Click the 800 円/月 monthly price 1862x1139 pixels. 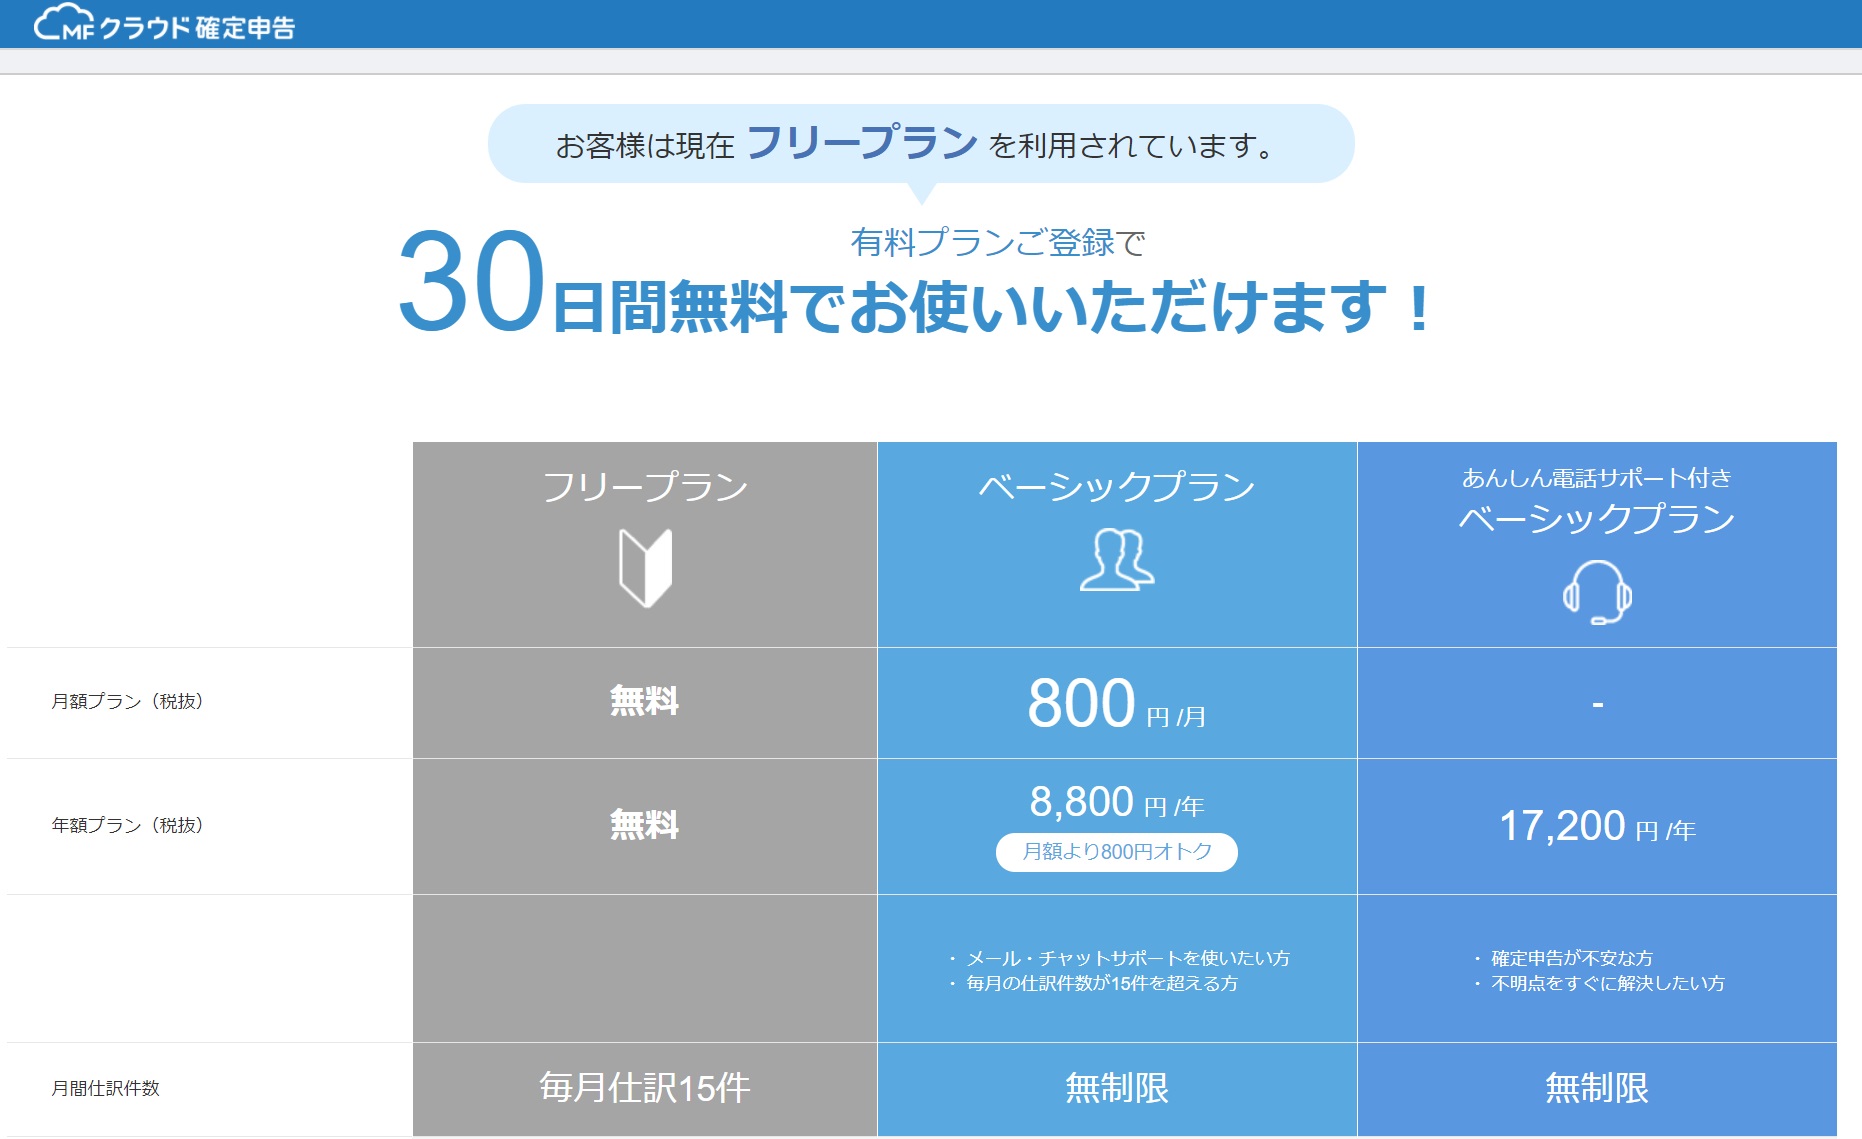coord(1117,703)
